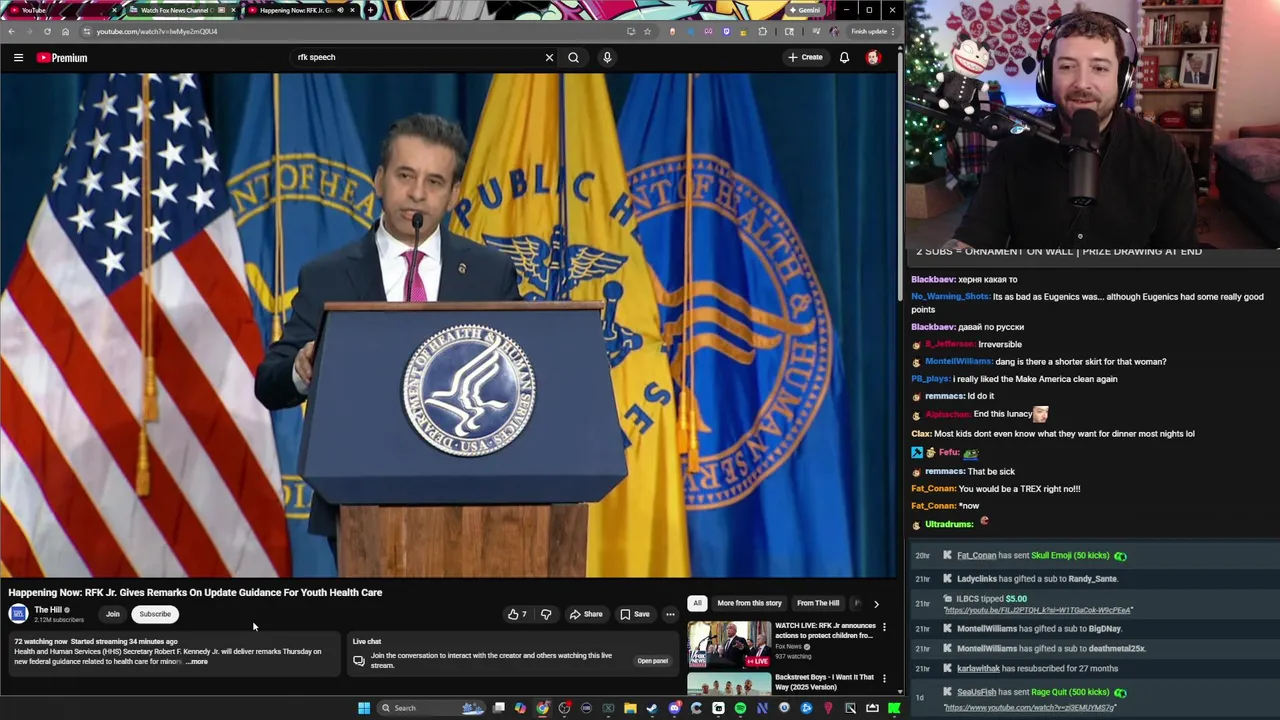This screenshot has width=1280, height=720.
Task: Go back with the browser back arrow
Action: point(11,31)
